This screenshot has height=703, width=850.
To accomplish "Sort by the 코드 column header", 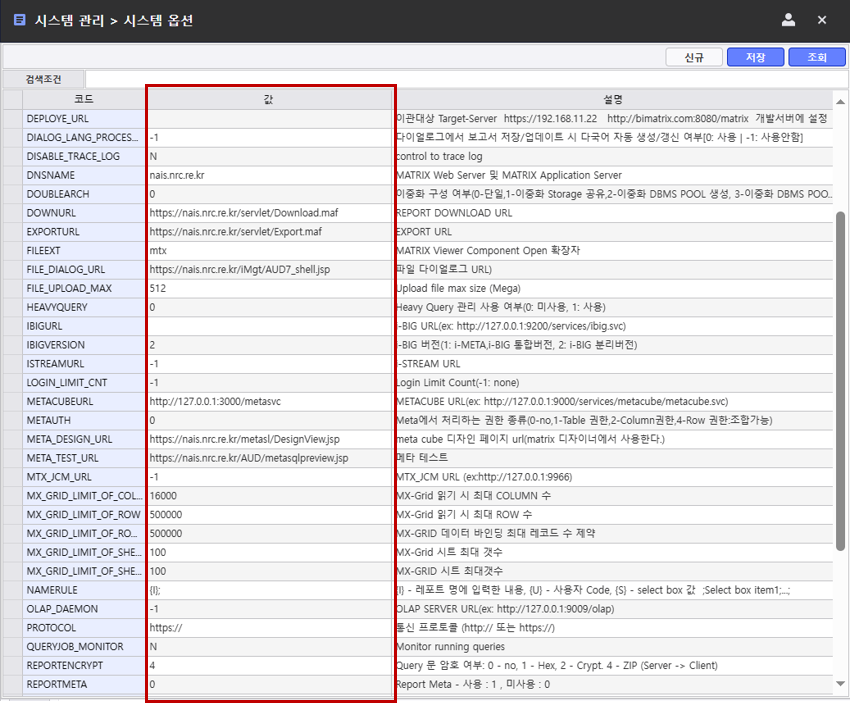I will click(84, 99).
